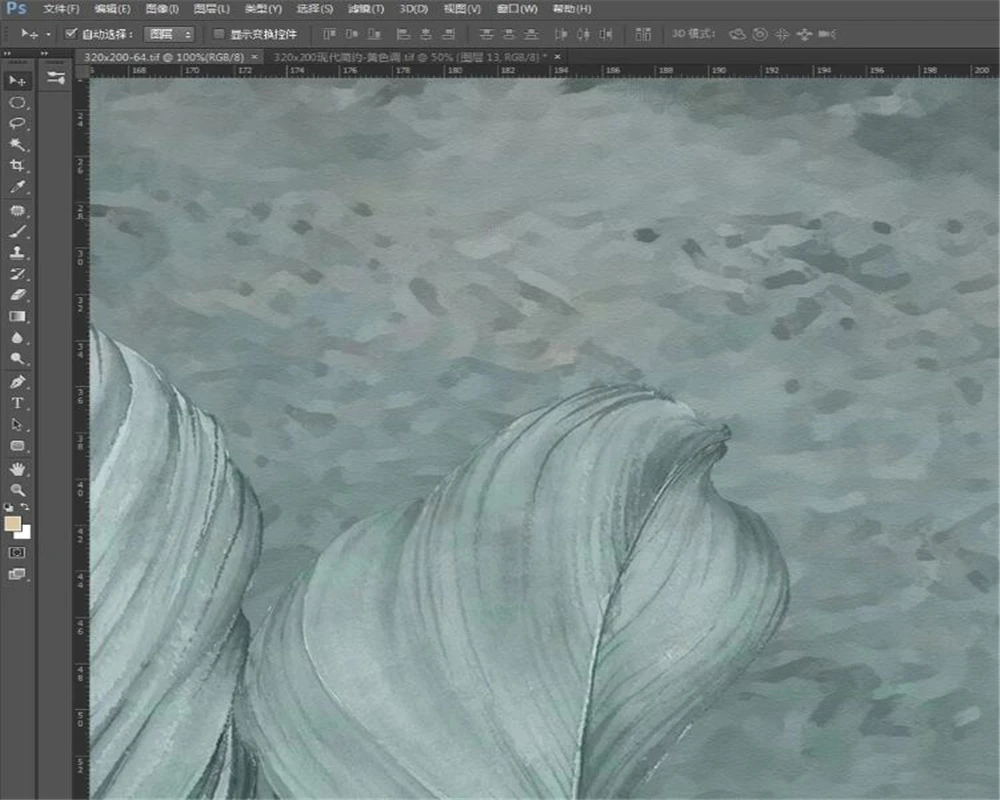The image size is (1000, 800).
Task: Select the Clone Stamp tool
Action: (x=17, y=253)
